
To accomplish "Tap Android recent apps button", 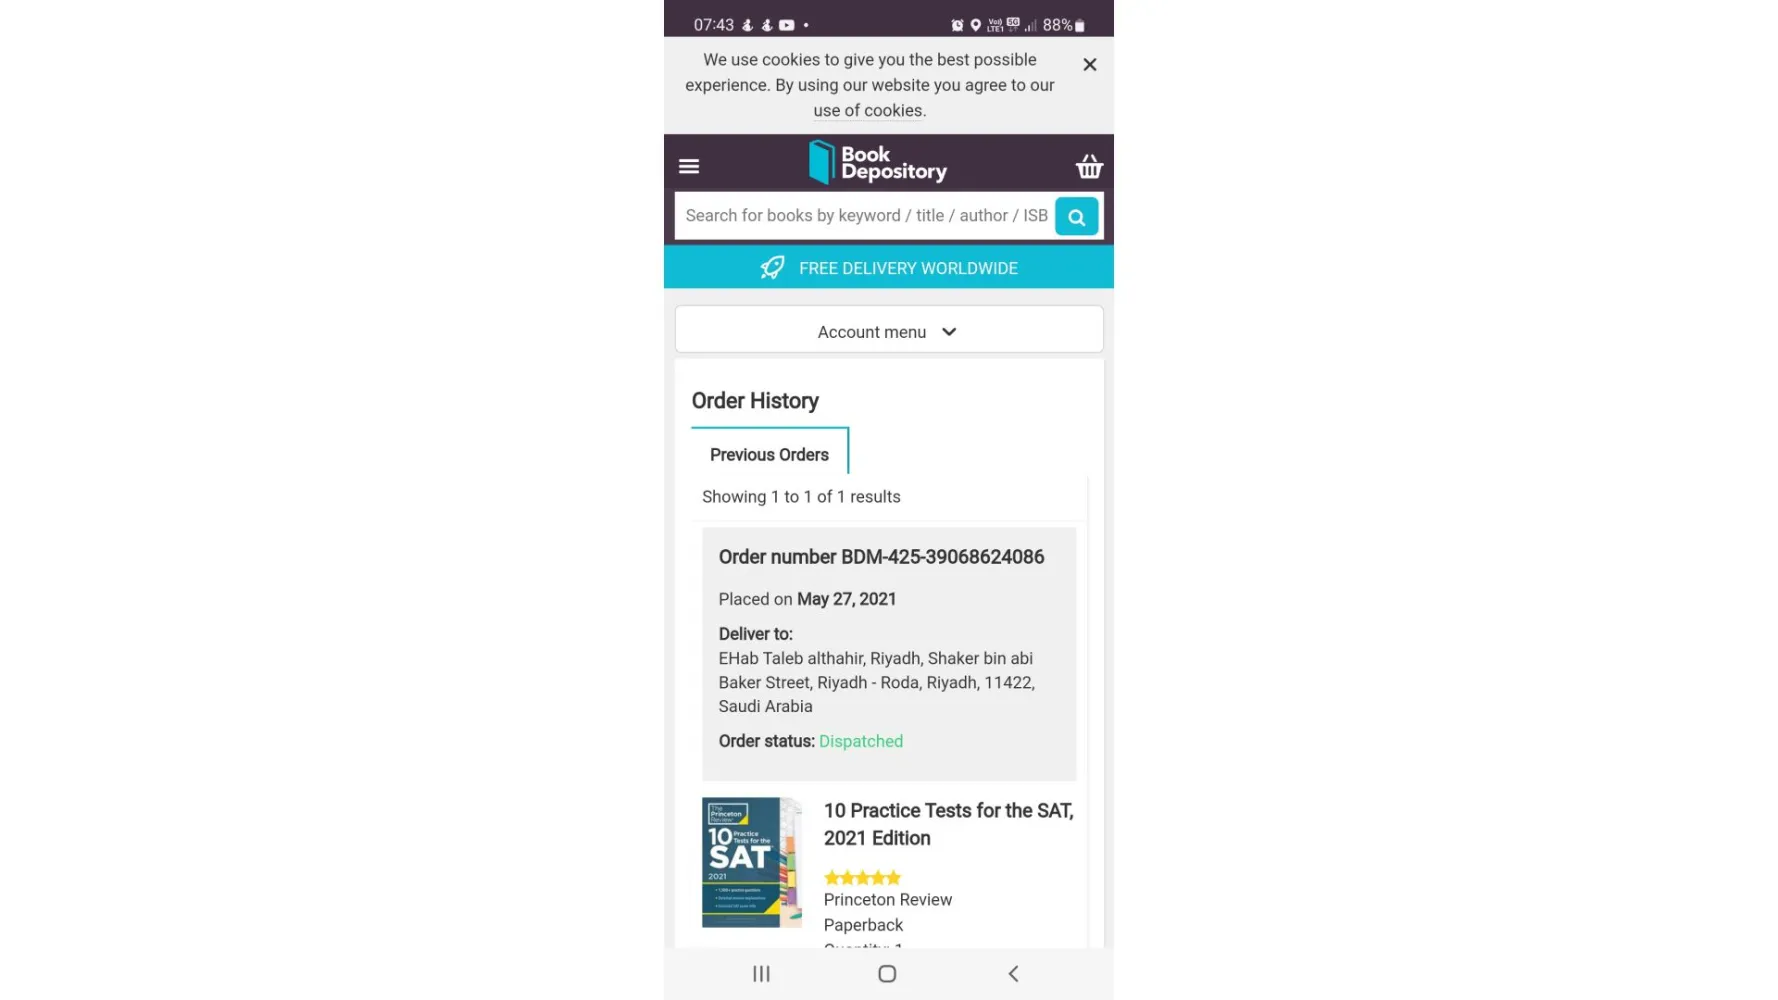I will (x=761, y=974).
